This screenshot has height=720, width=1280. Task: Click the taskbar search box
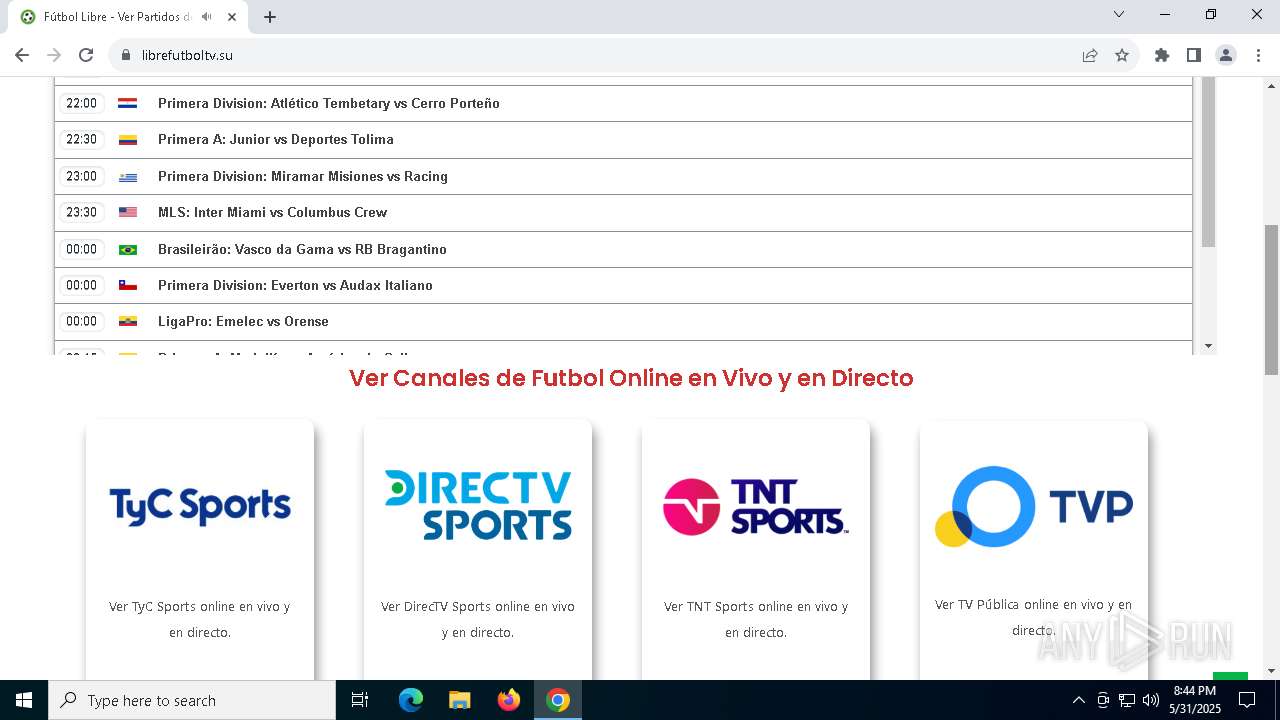coord(192,700)
